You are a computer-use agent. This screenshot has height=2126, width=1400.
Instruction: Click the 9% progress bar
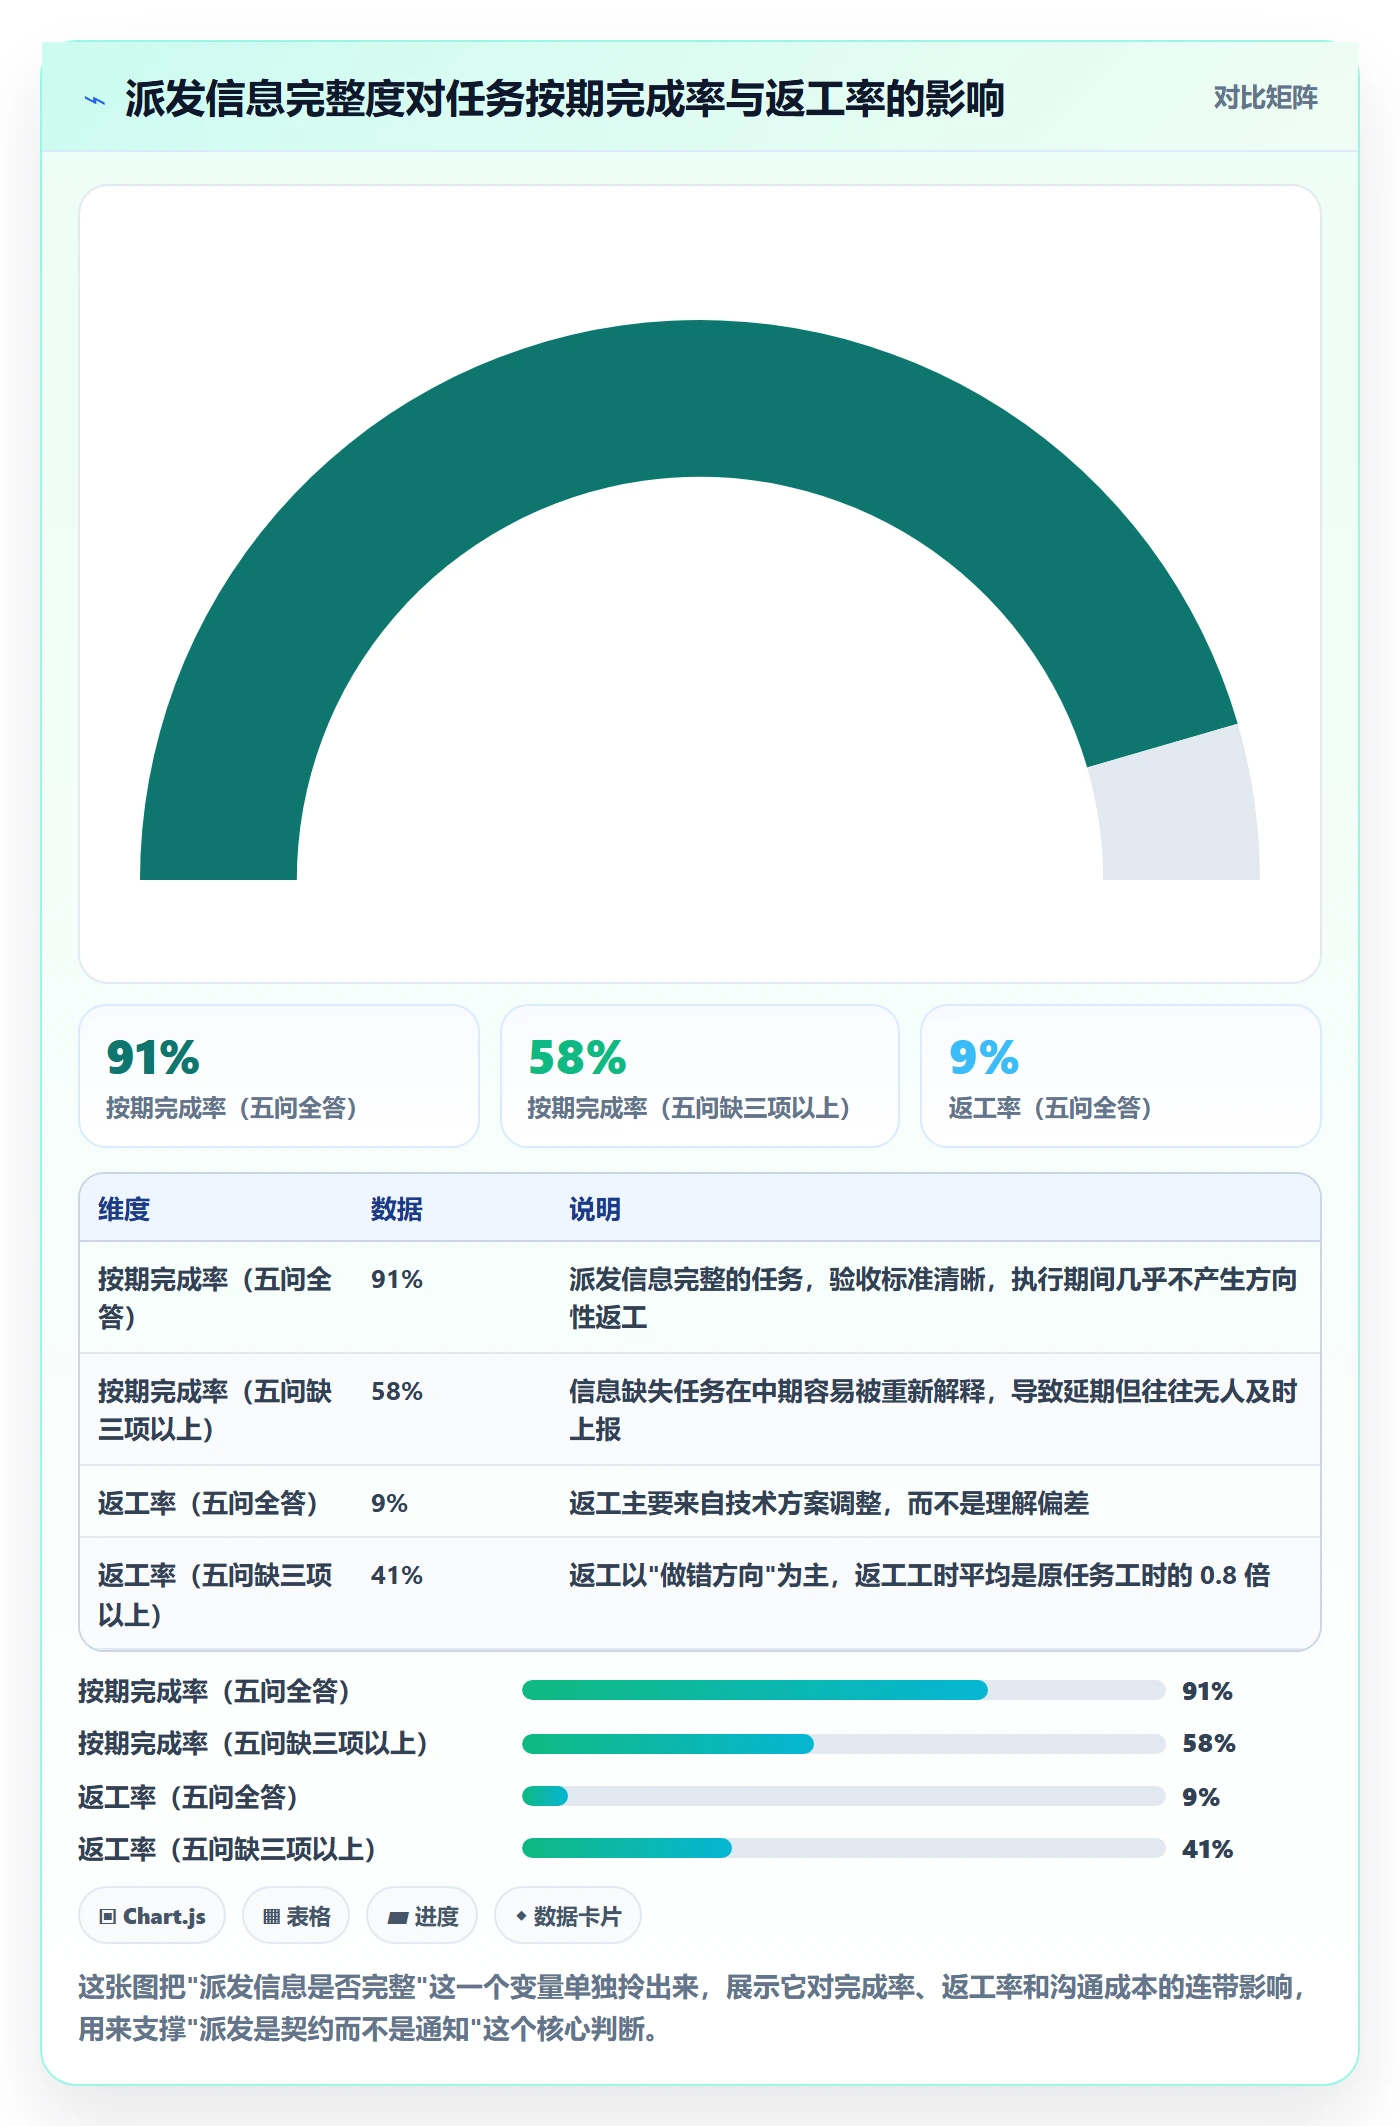(x=843, y=1796)
